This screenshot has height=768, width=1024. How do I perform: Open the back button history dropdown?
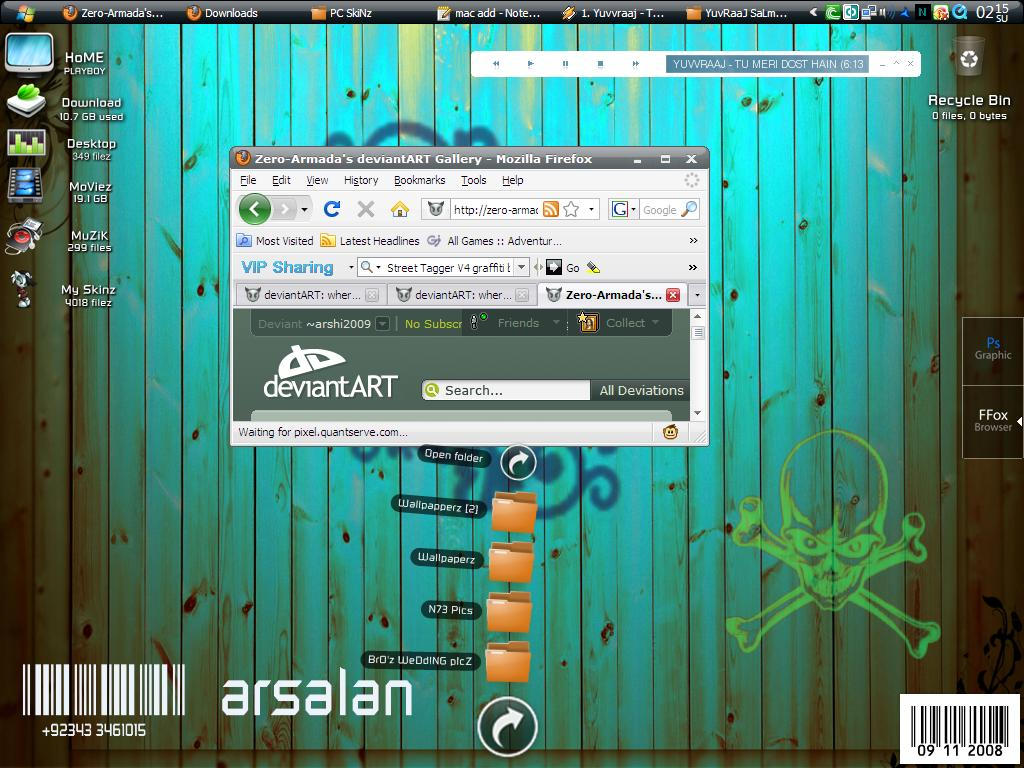(303, 210)
